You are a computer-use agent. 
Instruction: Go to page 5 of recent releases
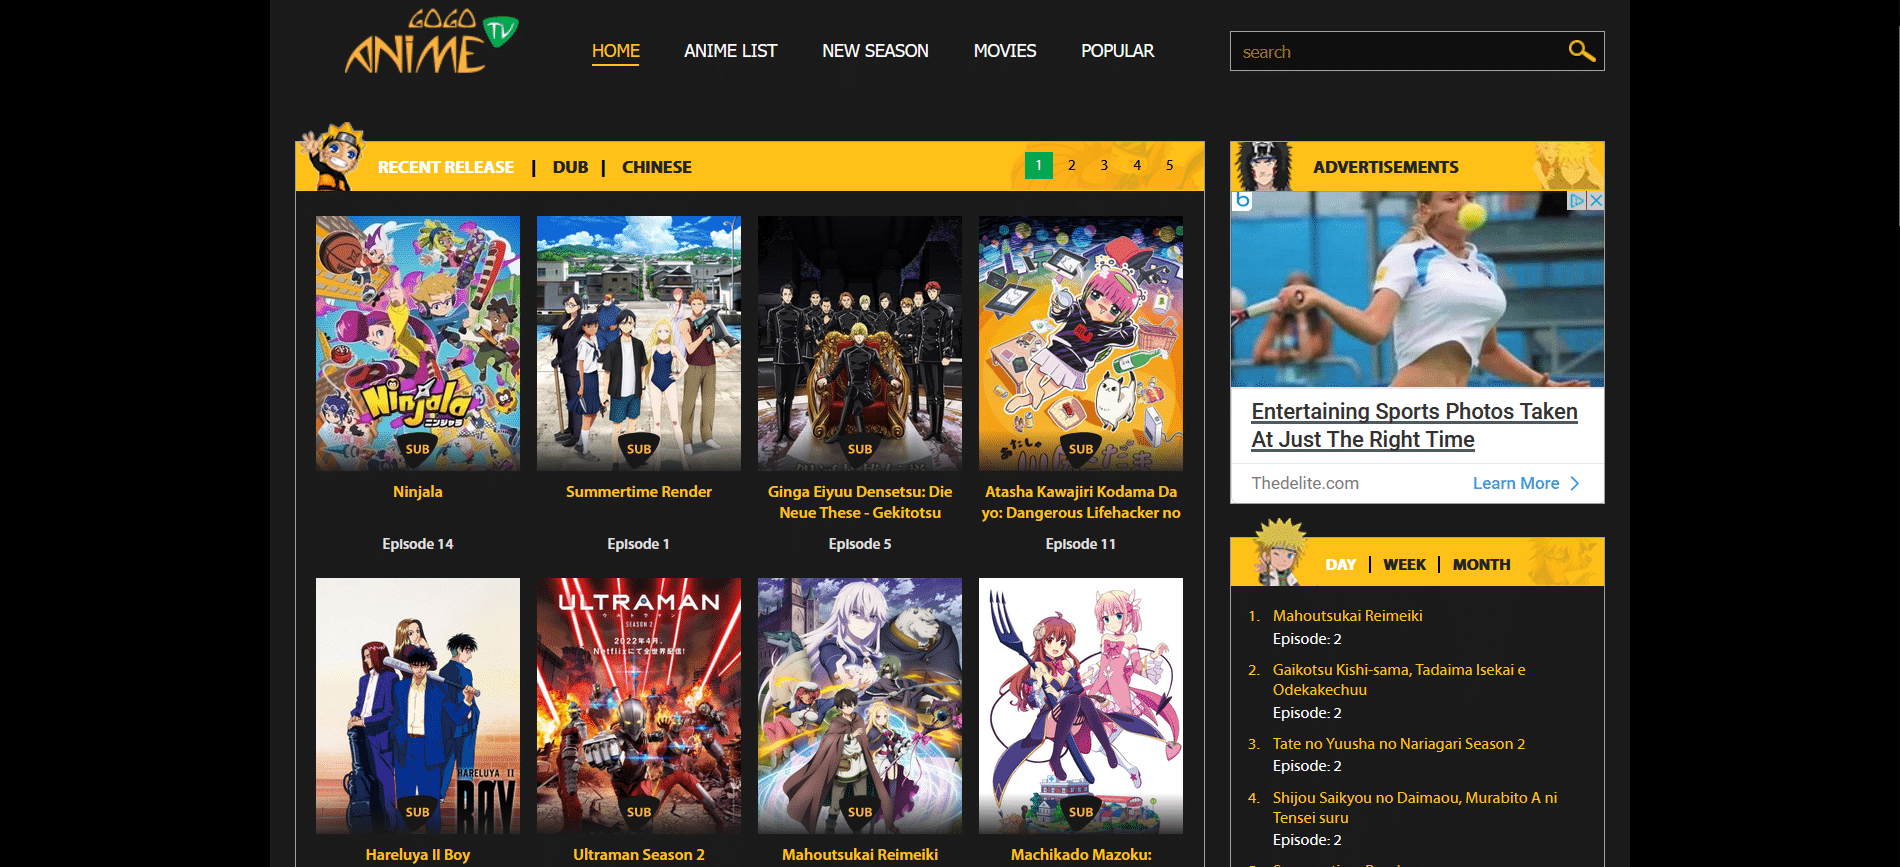1170,165
